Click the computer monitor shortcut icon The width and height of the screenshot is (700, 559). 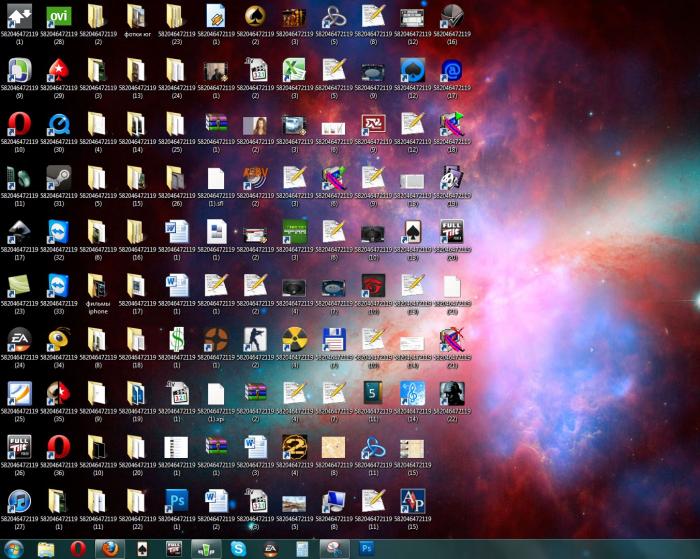(x=334, y=501)
